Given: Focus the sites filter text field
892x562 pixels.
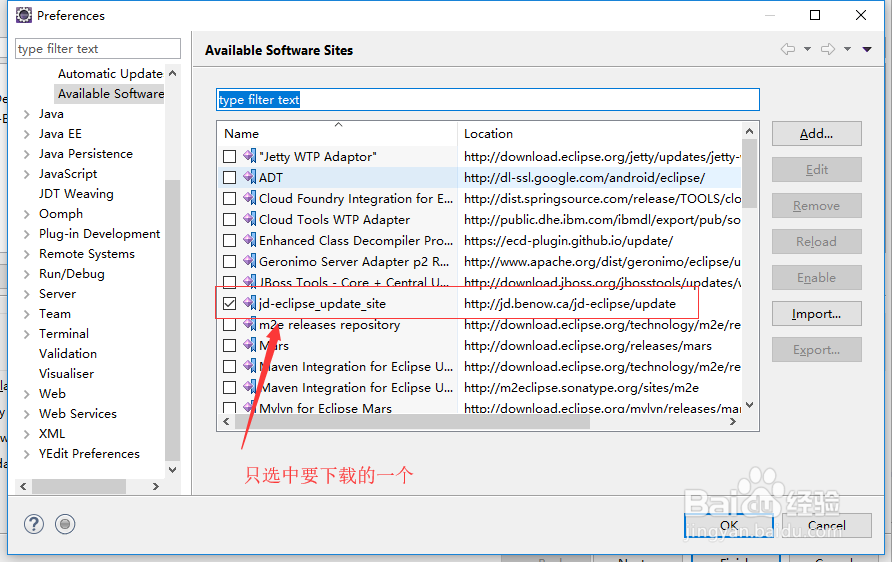Looking at the screenshot, I should [488, 100].
